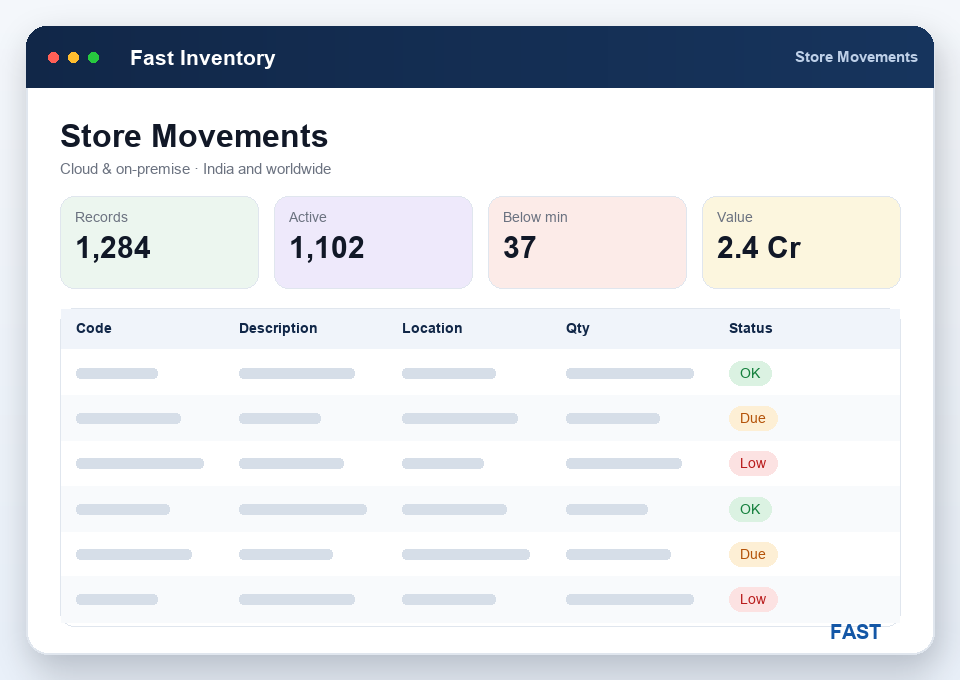Click the OK status badge in first row

(x=750, y=373)
